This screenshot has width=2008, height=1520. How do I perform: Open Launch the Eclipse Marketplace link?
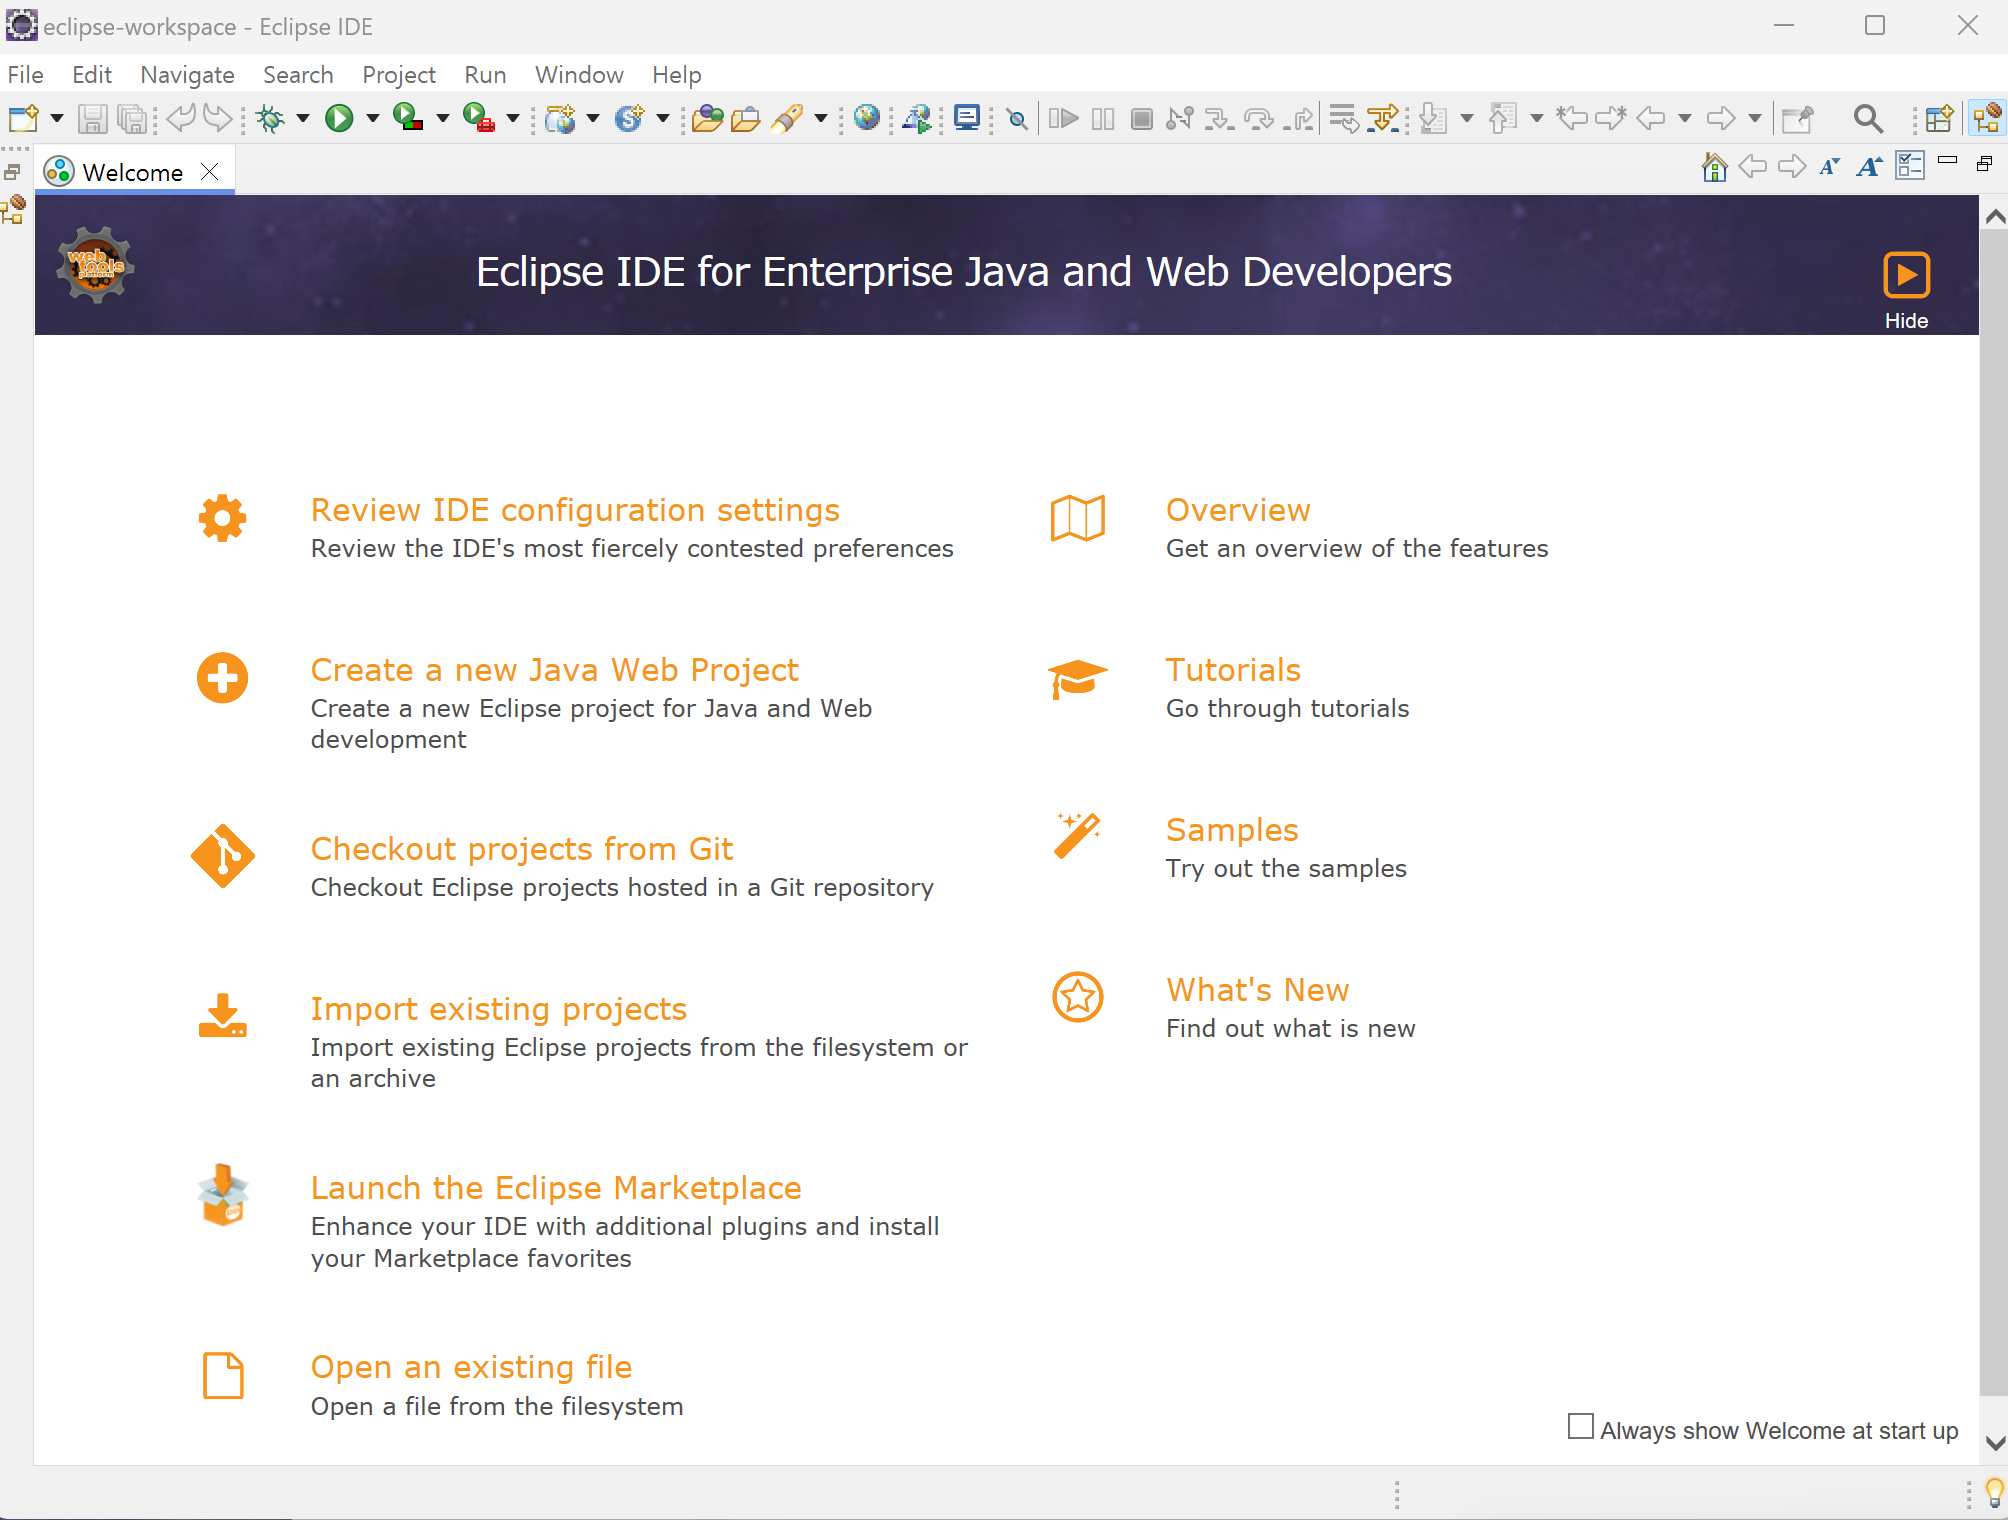tap(555, 1188)
